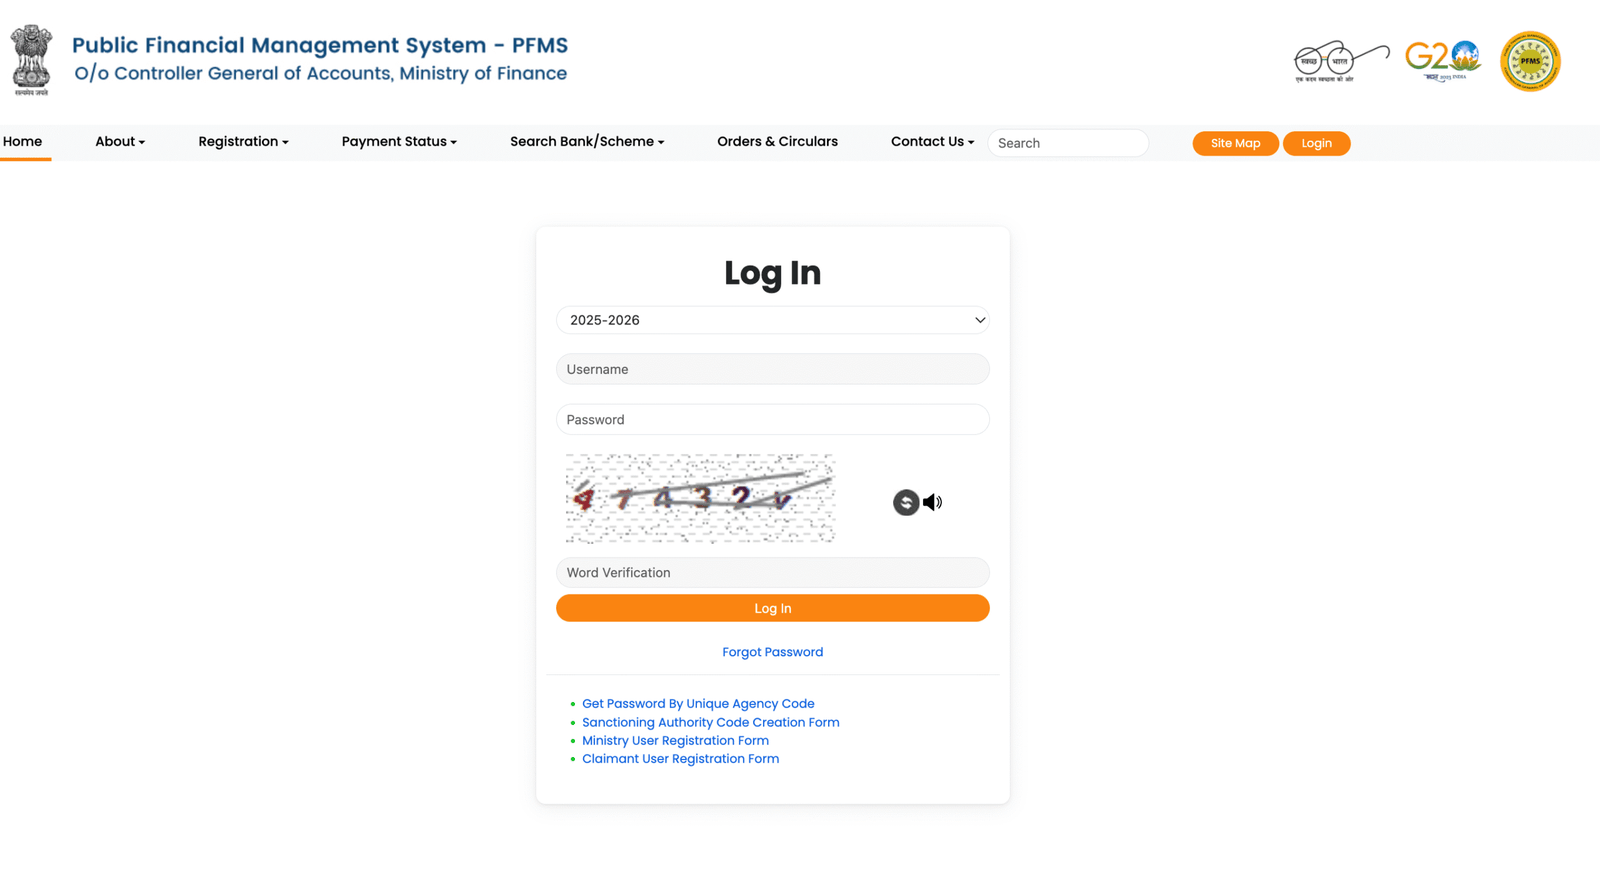The height and width of the screenshot is (872, 1600).
Task: Click the round PFMS seal logo
Action: [x=1530, y=61]
